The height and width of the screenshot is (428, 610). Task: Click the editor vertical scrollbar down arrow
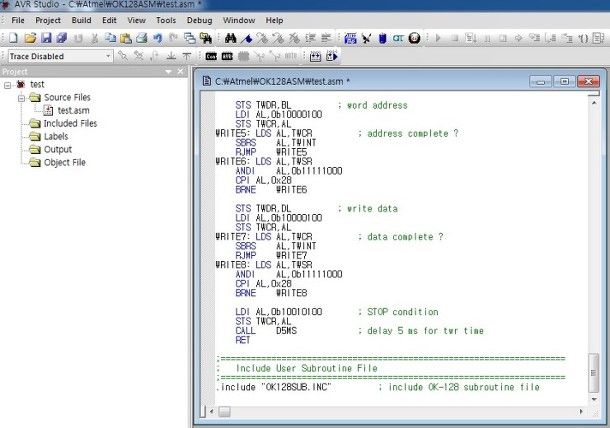[594, 400]
